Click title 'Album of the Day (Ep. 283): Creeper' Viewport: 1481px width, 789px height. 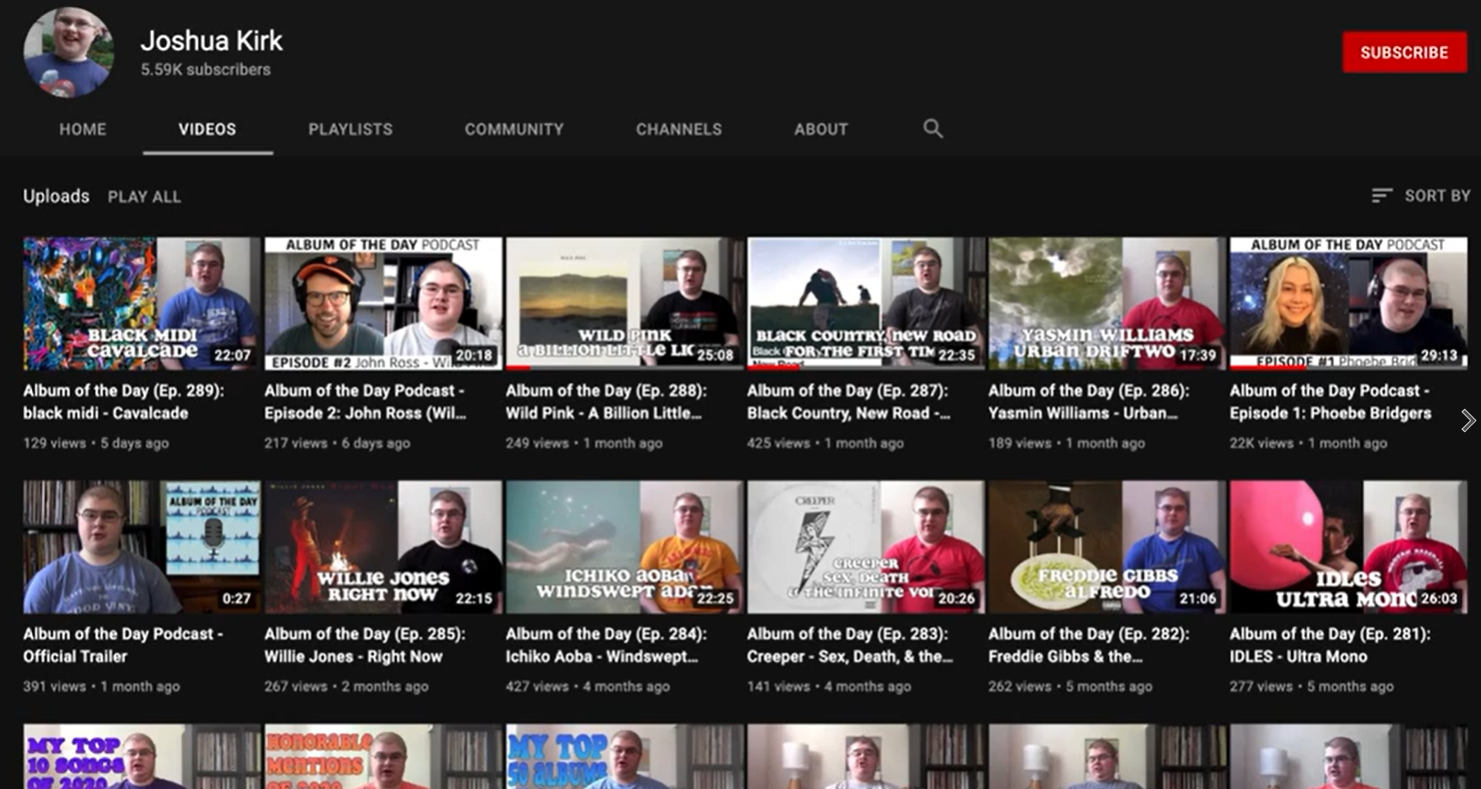850,645
